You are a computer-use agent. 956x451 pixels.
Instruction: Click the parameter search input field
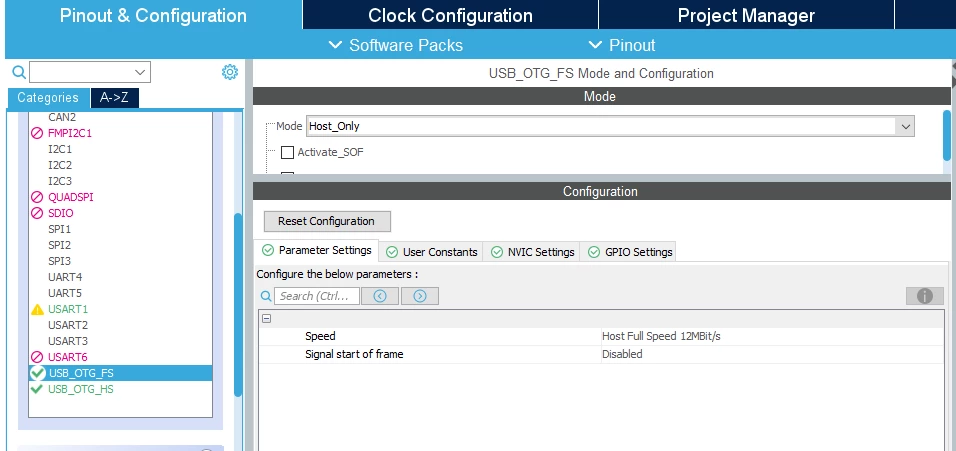(316, 296)
